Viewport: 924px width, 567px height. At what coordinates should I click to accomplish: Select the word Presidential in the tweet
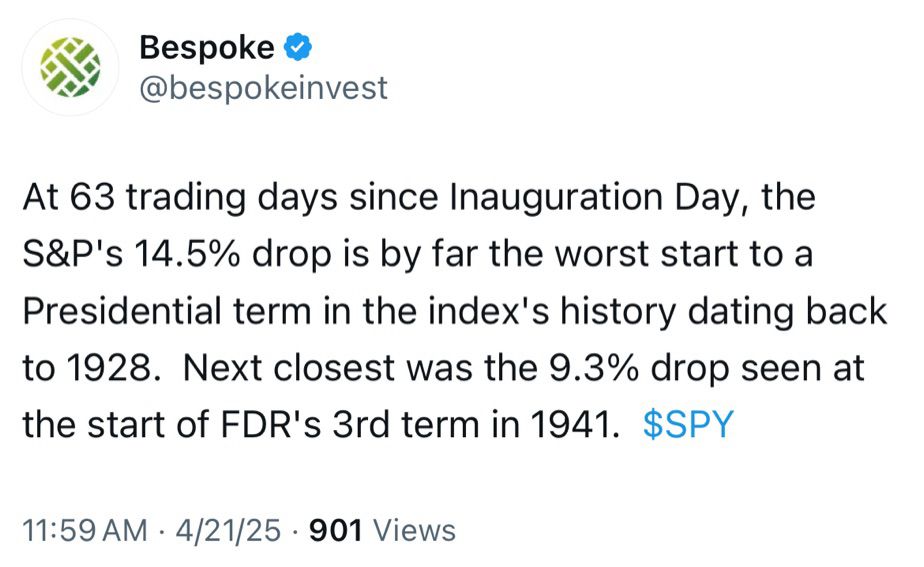121,311
